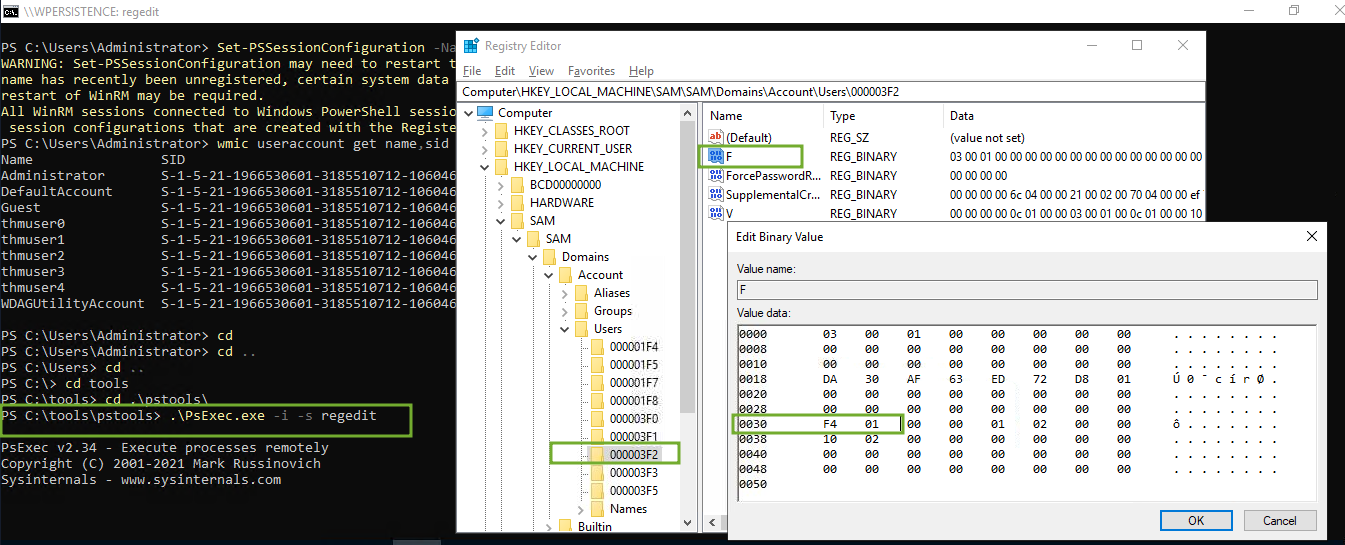Image resolution: width=1345 pixels, height=545 pixels.
Task: Close the Edit Binary Value dialog
Action: [x=1311, y=237]
